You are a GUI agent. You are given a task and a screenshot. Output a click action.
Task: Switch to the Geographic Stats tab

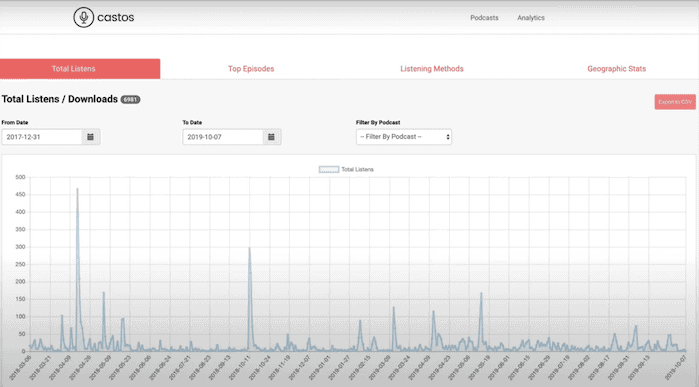point(617,69)
